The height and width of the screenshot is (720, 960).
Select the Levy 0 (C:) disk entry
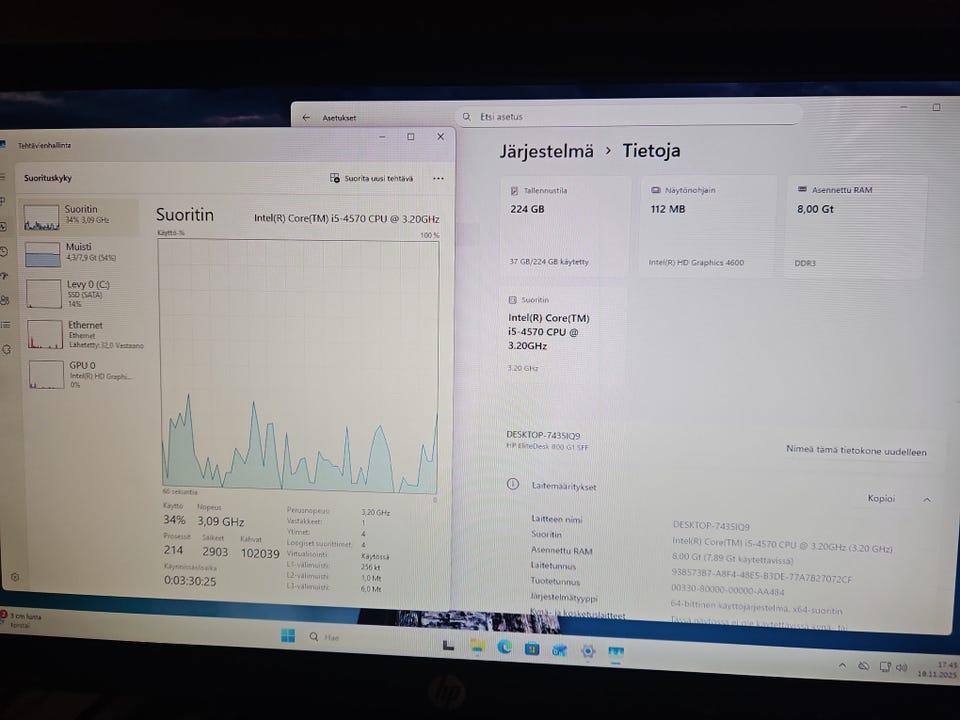pos(82,293)
